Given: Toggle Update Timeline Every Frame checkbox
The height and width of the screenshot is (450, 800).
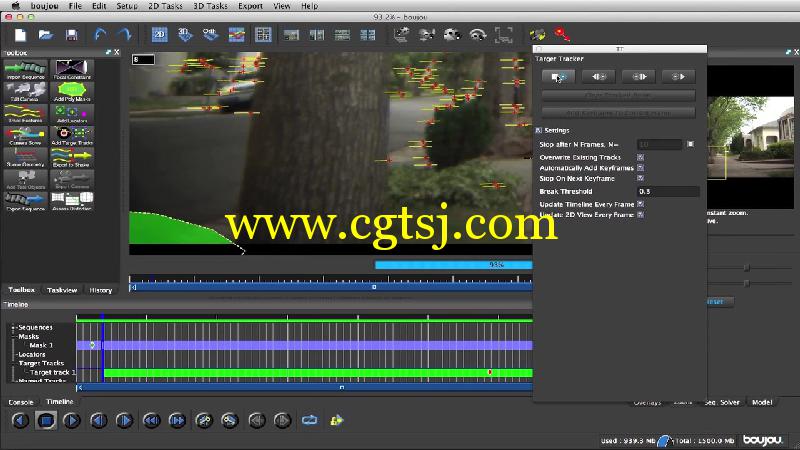Looking at the screenshot, I should [640, 204].
